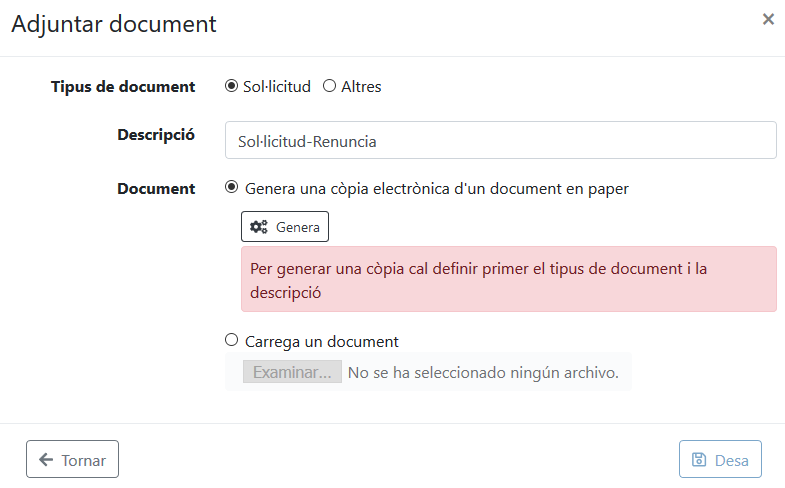785x488 pixels.
Task: Click the 'Carrega un document' label text
Action: click(x=321, y=341)
